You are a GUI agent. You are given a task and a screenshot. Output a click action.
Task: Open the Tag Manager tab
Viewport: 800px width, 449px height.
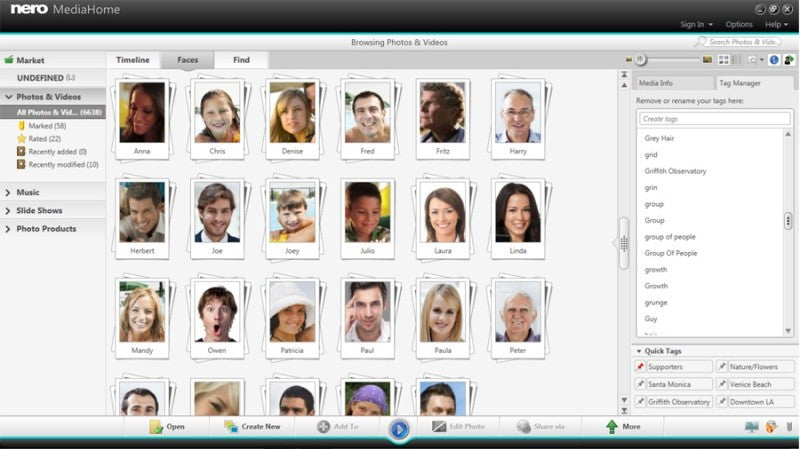point(754,83)
